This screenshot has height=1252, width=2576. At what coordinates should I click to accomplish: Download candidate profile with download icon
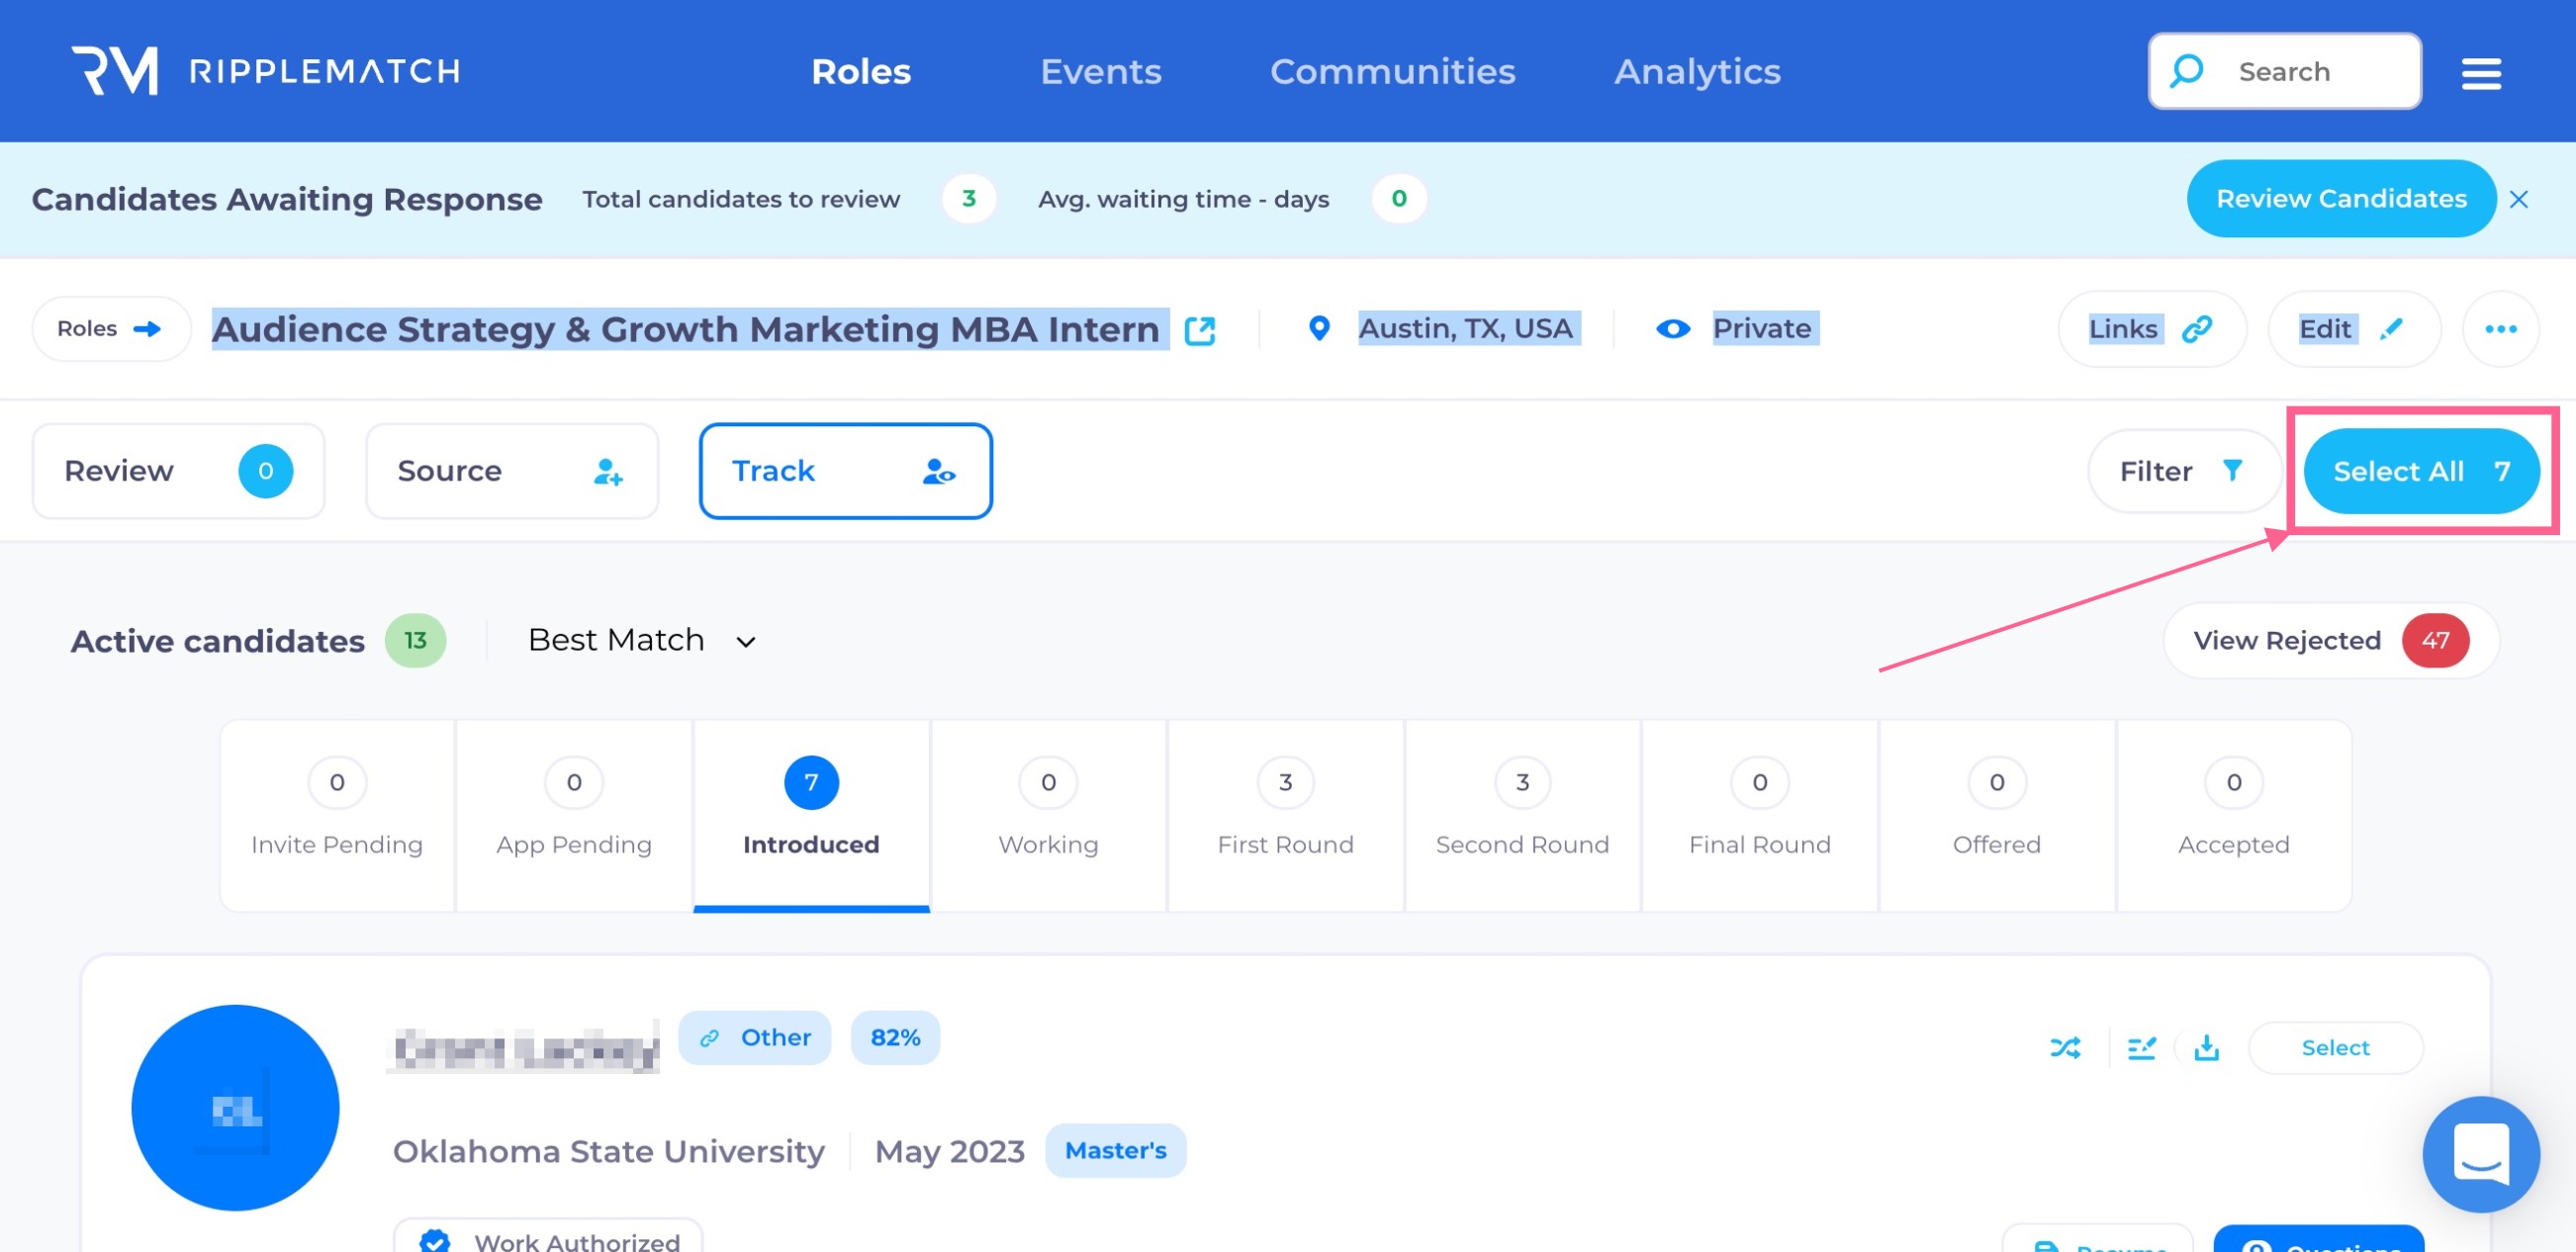click(x=2206, y=1047)
